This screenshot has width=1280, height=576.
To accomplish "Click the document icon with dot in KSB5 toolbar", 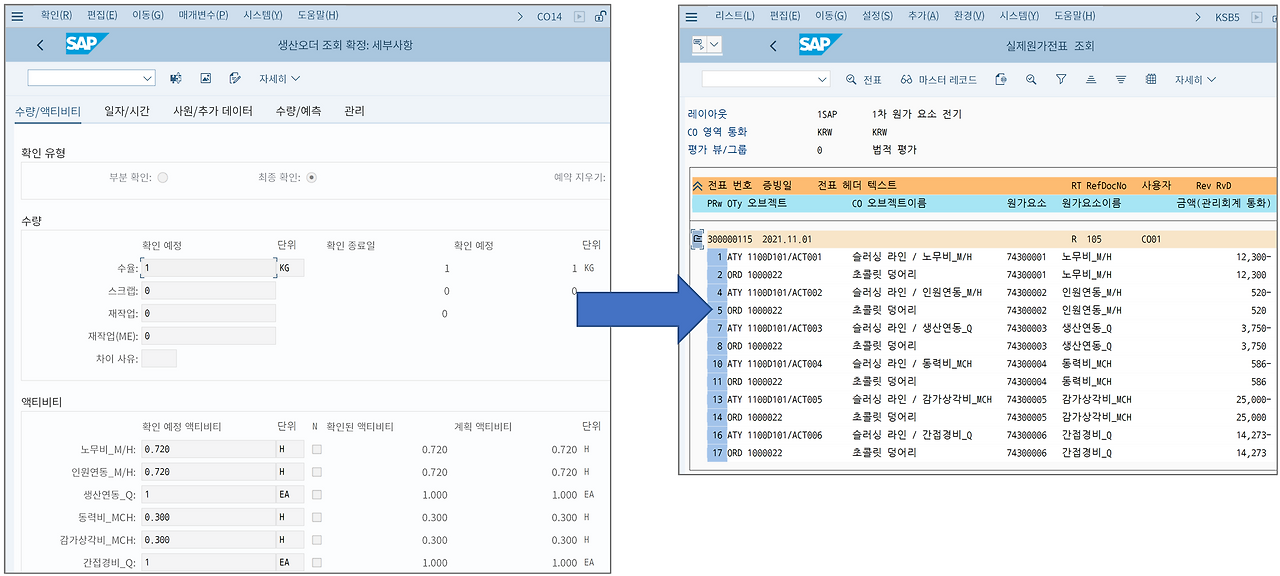I will coord(1001,79).
